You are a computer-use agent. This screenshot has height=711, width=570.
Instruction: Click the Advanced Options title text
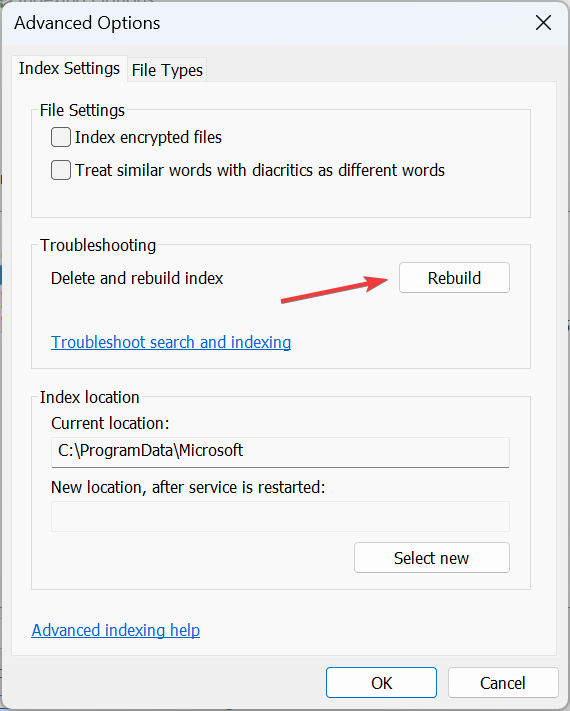(87, 23)
